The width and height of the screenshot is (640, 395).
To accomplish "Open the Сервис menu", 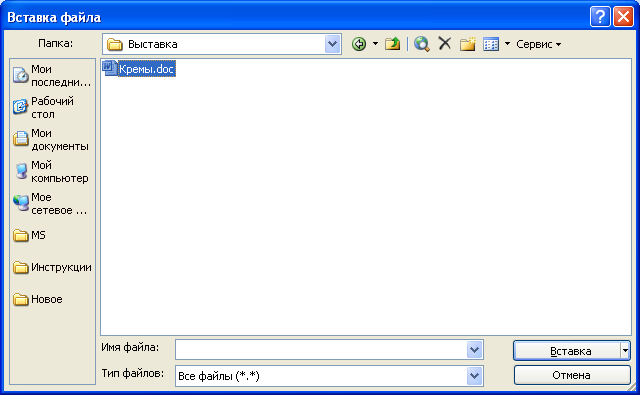I will 539,44.
